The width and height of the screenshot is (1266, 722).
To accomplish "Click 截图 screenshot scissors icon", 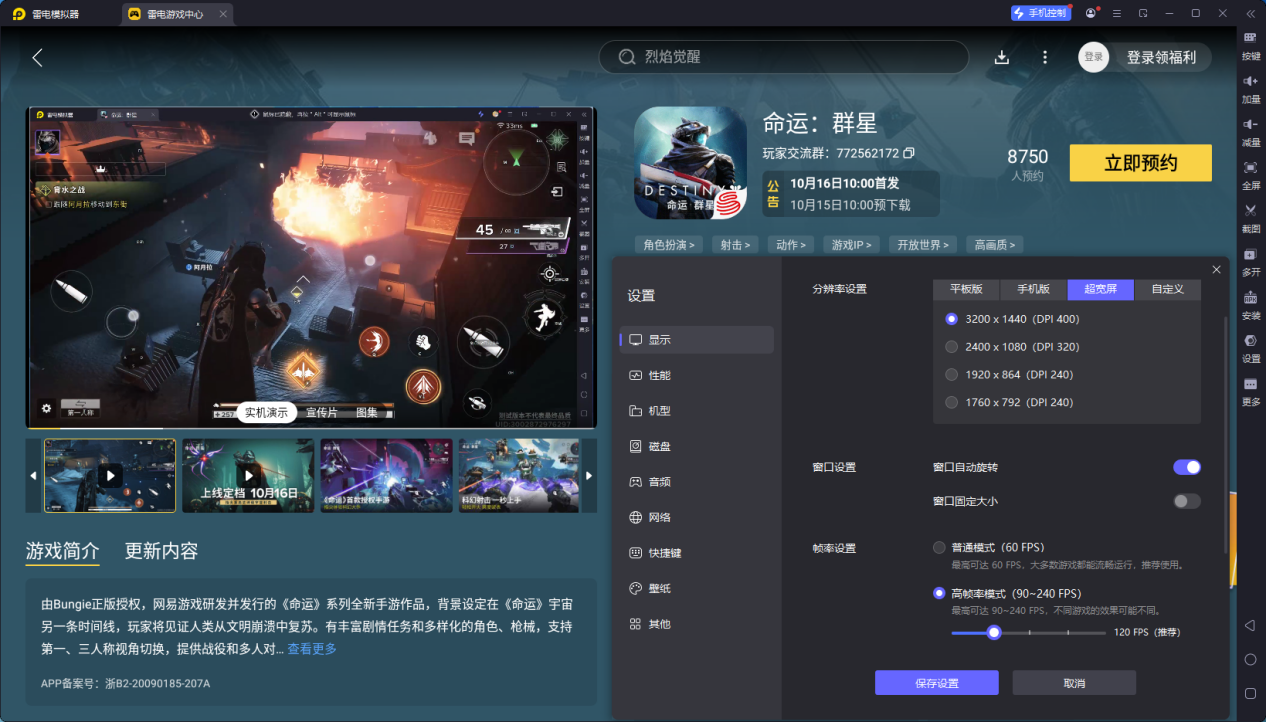I will pos(1250,217).
